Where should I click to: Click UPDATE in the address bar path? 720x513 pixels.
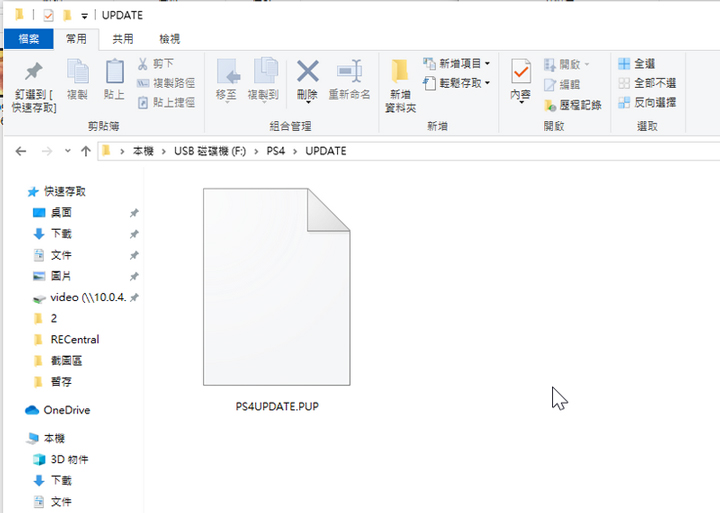[326, 151]
